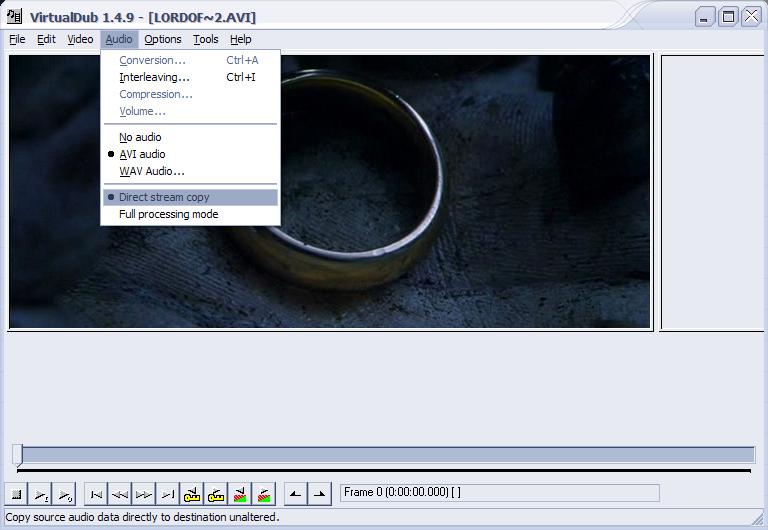Click the middle of the seek bar

point(384,455)
